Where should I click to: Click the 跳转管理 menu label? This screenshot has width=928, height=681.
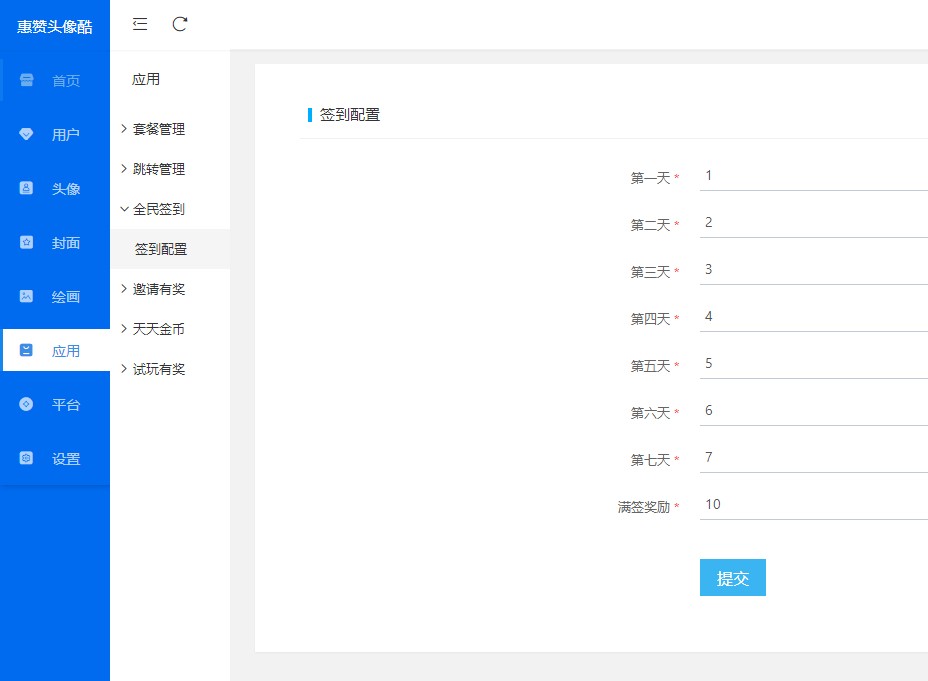pyautogui.click(x=159, y=169)
